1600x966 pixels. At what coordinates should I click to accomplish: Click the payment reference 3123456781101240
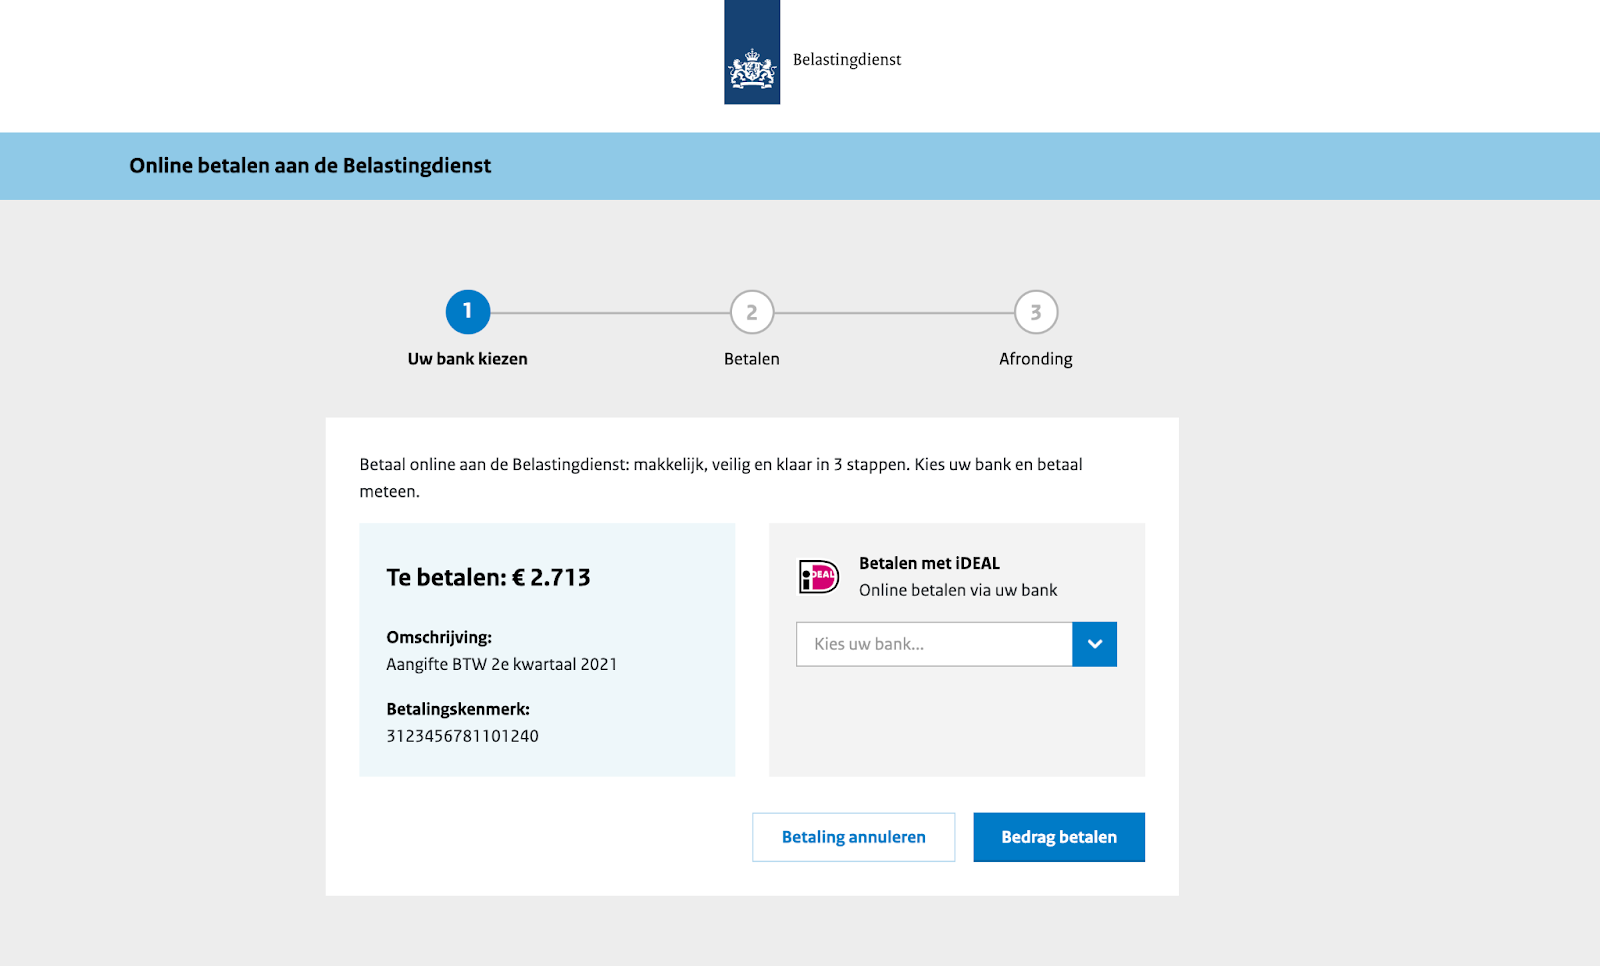coord(462,736)
